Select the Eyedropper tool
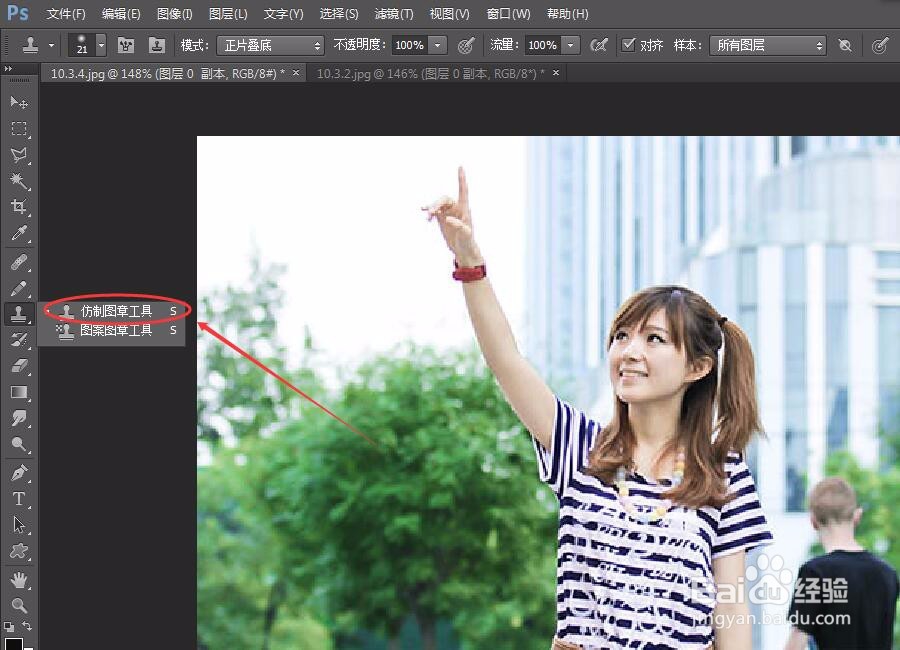 click(x=18, y=233)
